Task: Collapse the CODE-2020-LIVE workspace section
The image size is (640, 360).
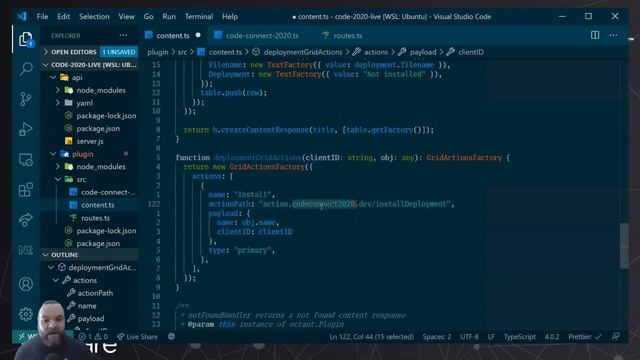Action: 90,65
